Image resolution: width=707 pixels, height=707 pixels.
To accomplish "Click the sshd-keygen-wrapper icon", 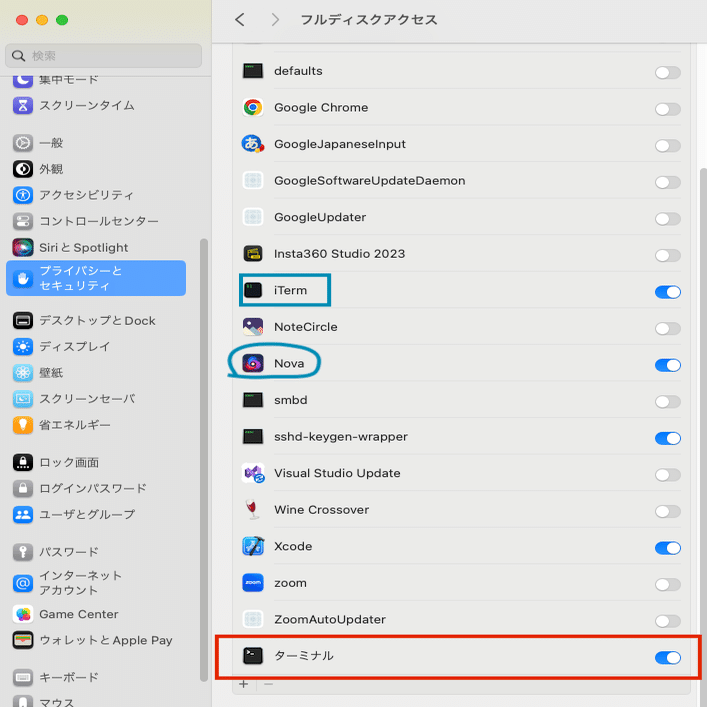I will pos(252,437).
